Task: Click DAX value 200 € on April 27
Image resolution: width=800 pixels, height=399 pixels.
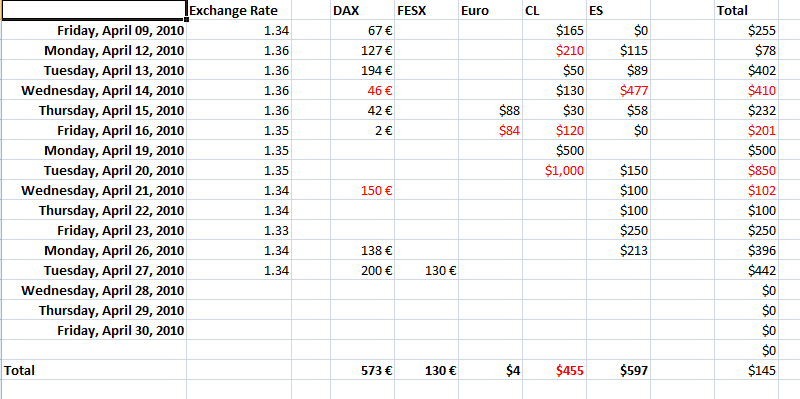Action: coord(362,270)
